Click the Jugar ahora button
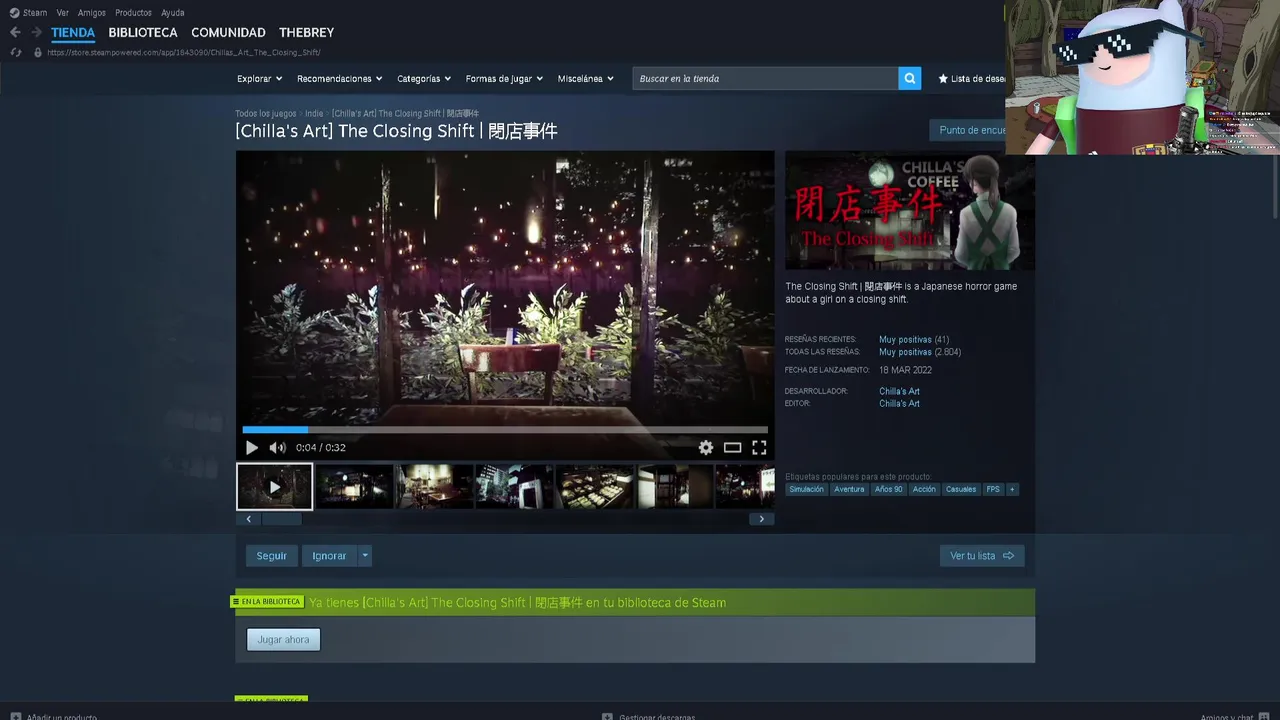The image size is (1280, 720). 284,639
